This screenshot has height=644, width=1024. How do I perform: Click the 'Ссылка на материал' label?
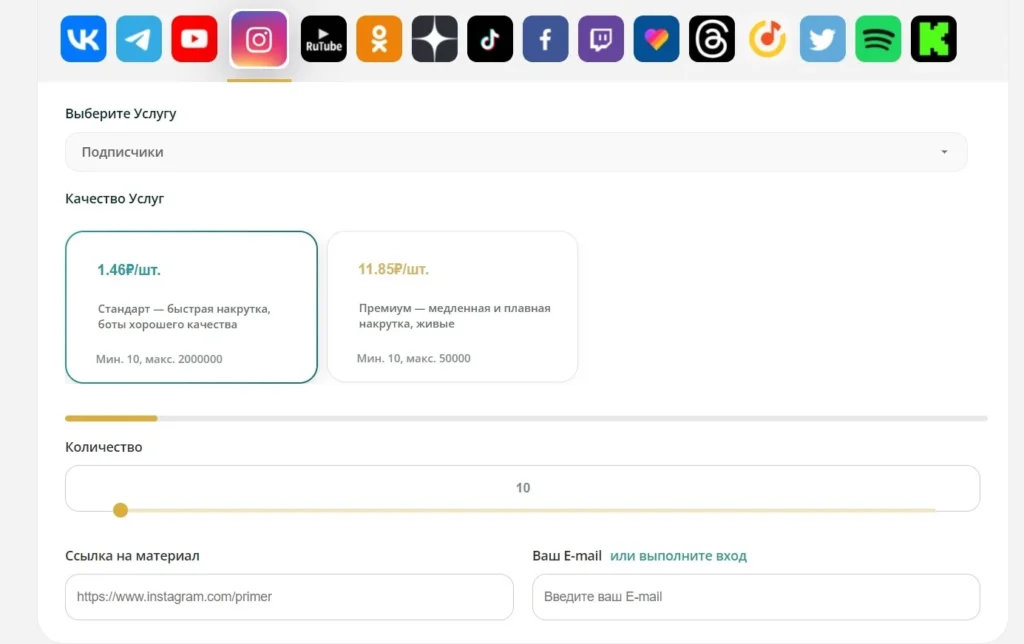[x=133, y=556]
